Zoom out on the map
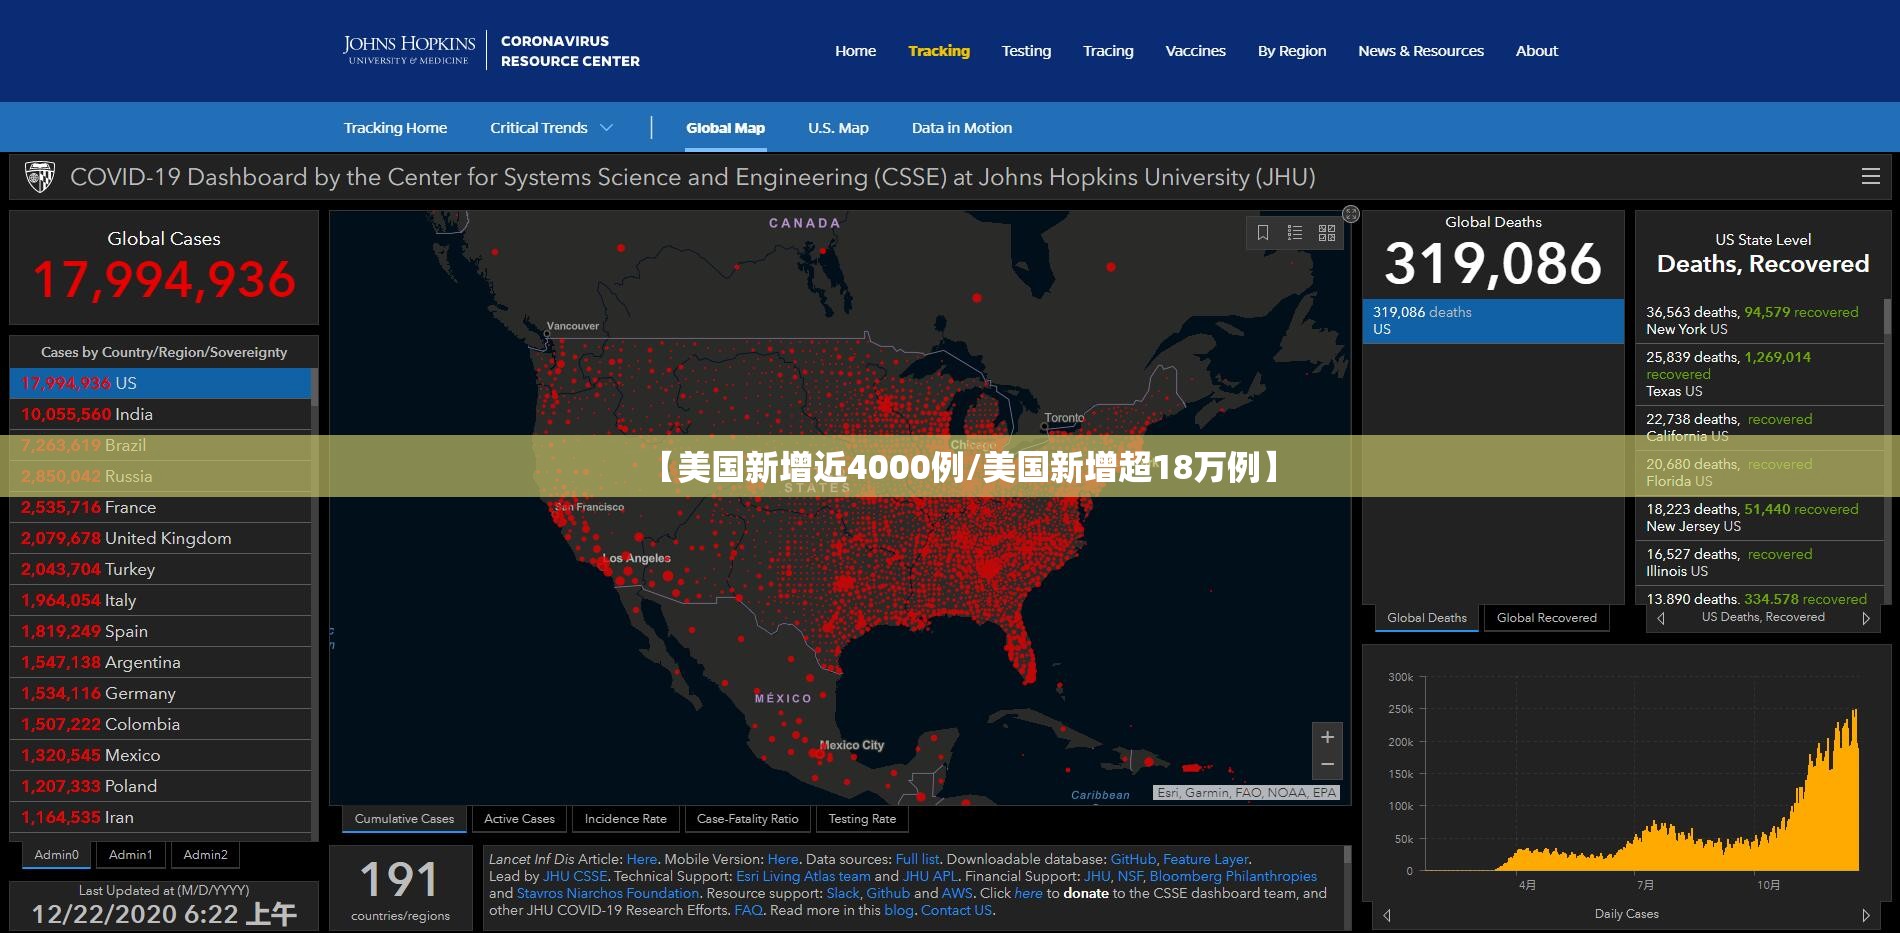Image resolution: width=1900 pixels, height=933 pixels. (1327, 765)
